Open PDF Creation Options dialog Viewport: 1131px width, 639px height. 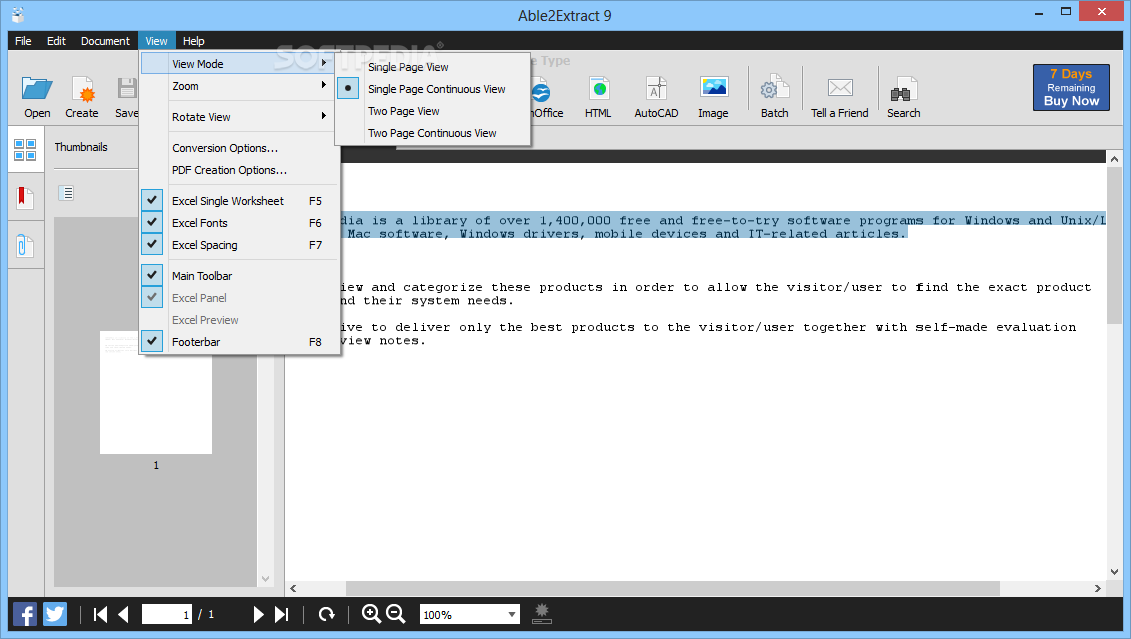coord(240,170)
